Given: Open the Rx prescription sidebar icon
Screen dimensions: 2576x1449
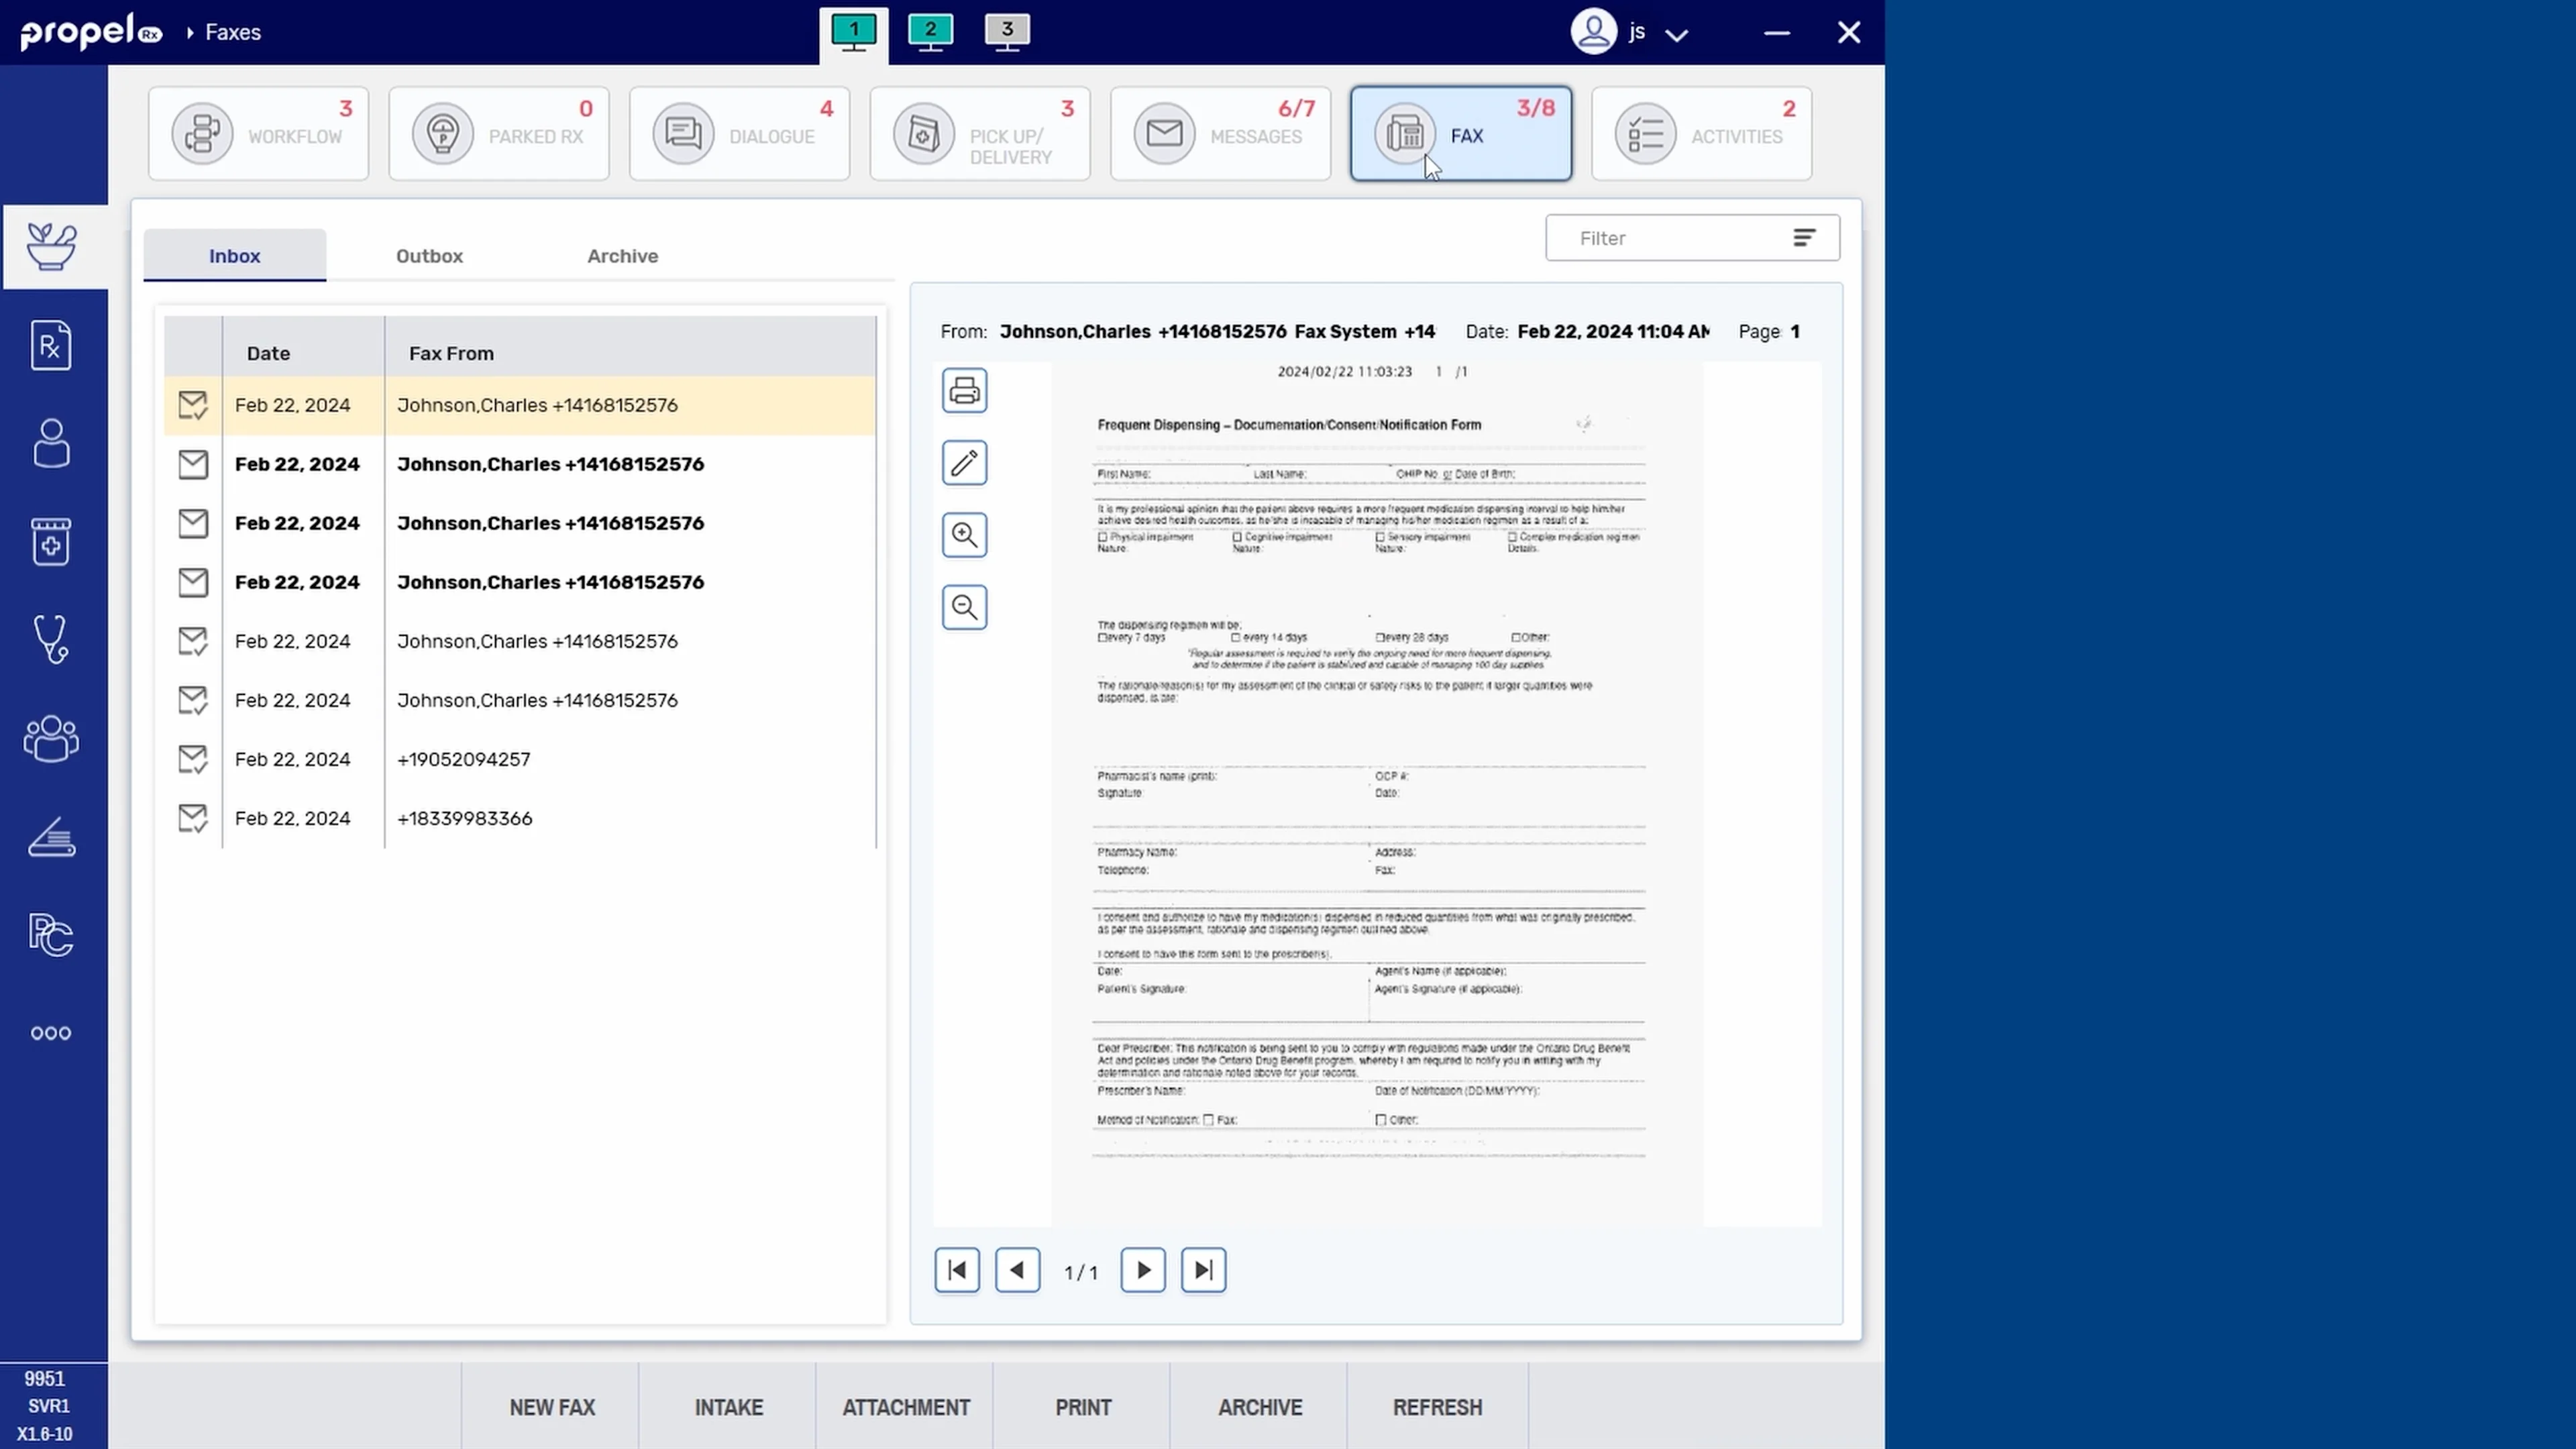Looking at the screenshot, I should [x=51, y=345].
